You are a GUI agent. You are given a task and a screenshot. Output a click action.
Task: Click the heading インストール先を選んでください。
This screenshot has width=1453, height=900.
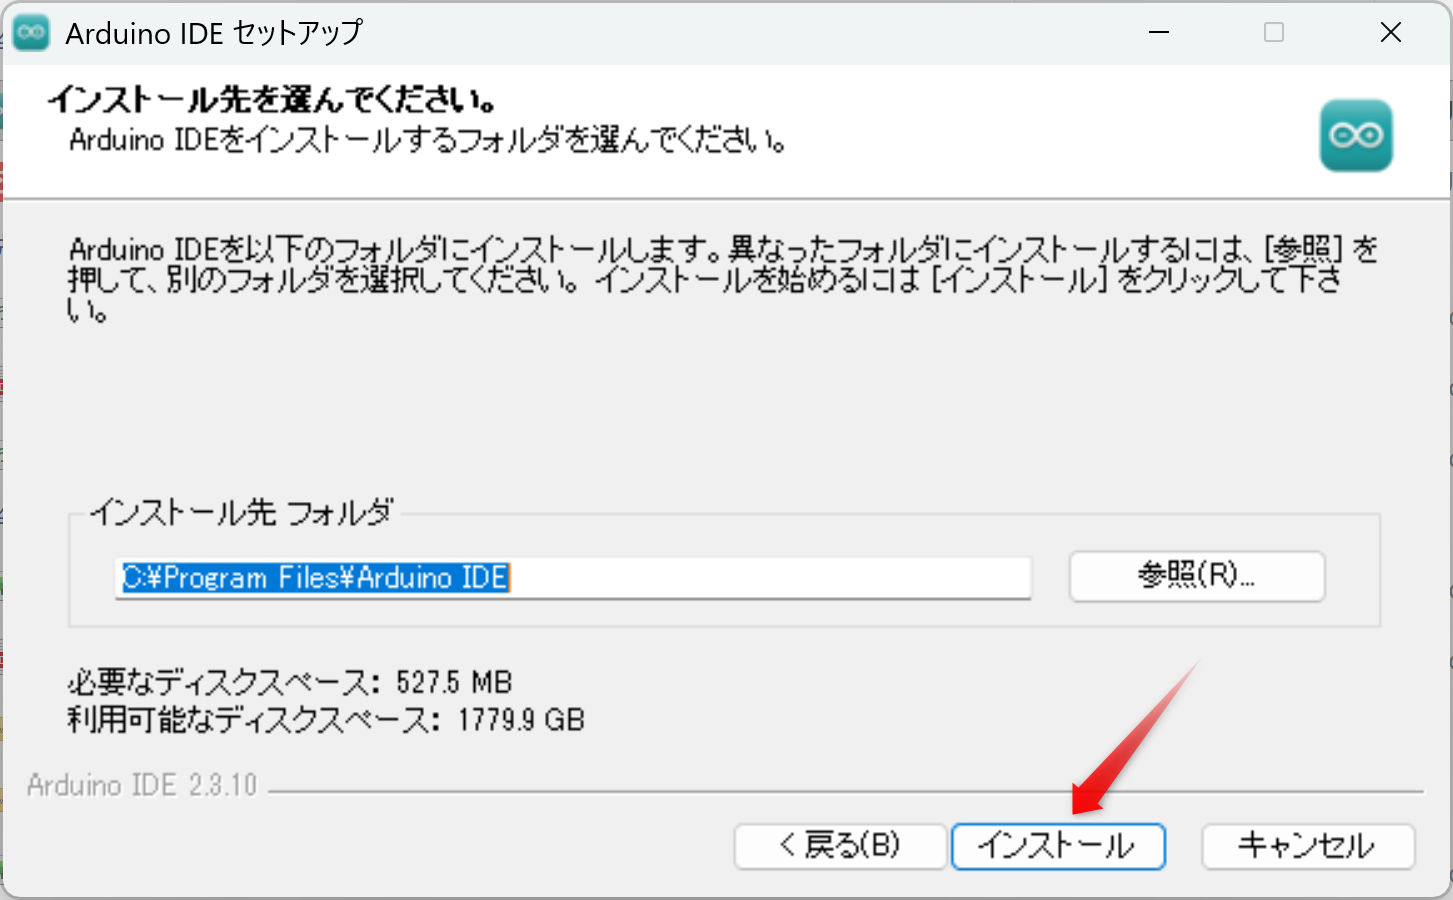click(x=272, y=99)
